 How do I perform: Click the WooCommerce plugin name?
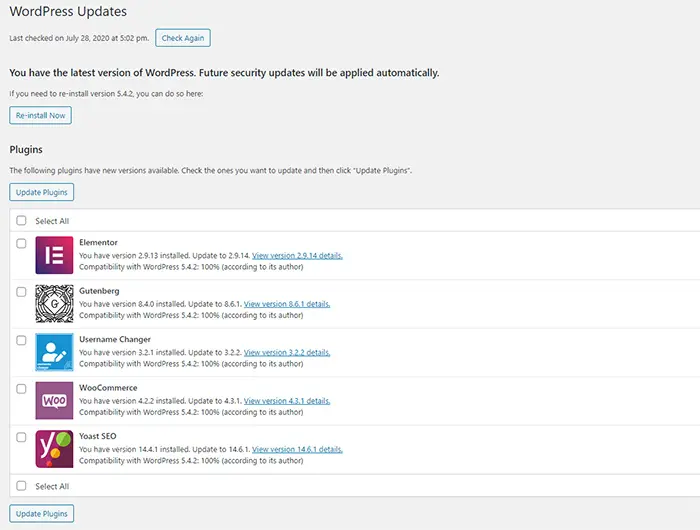click(x=108, y=388)
